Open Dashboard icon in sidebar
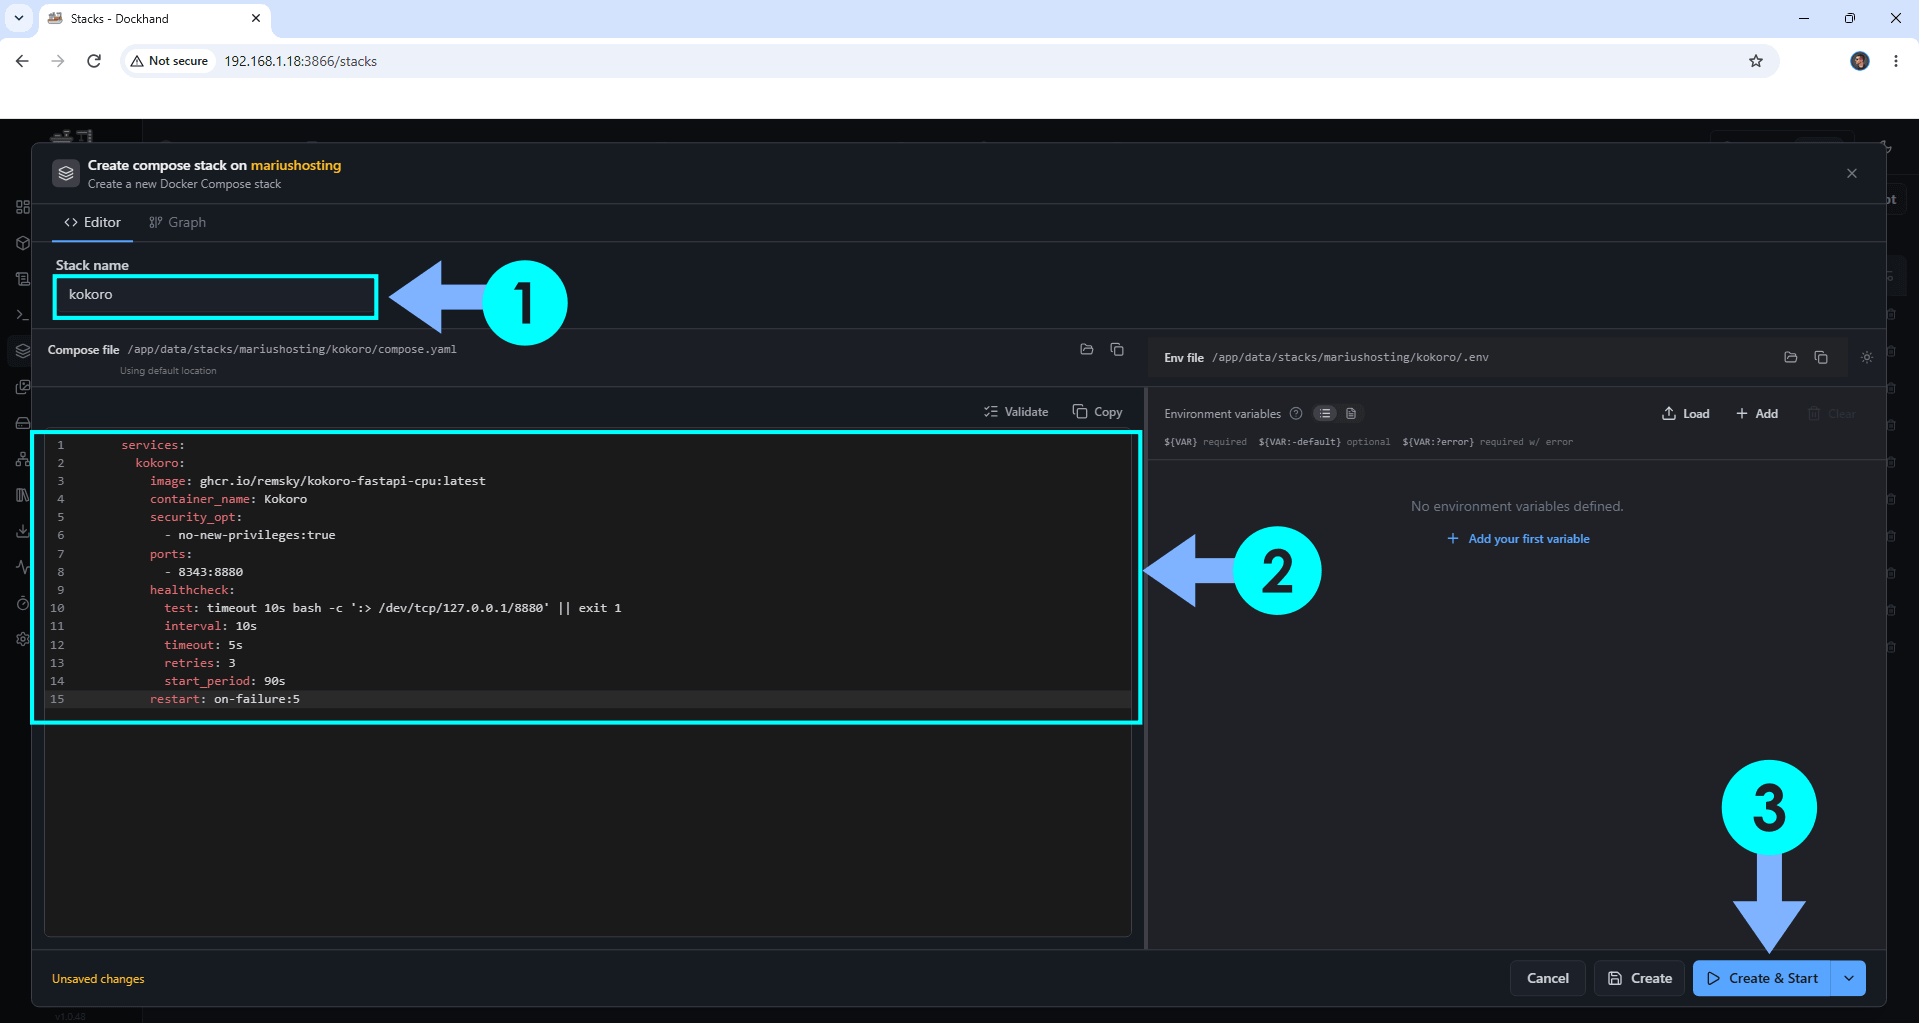Viewport: 1919px width, 1023px height. (22, 207)
